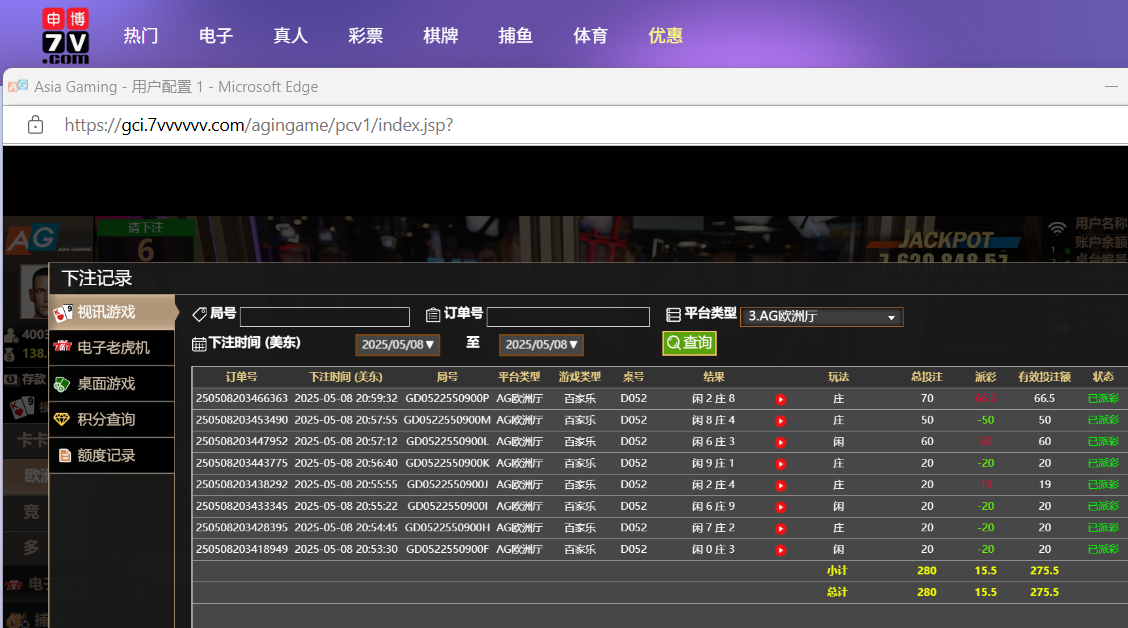Viewport: 1128px width, 628px height.
Task: Click the 申博 7V.com logo
Action: [x=65, y=35]
